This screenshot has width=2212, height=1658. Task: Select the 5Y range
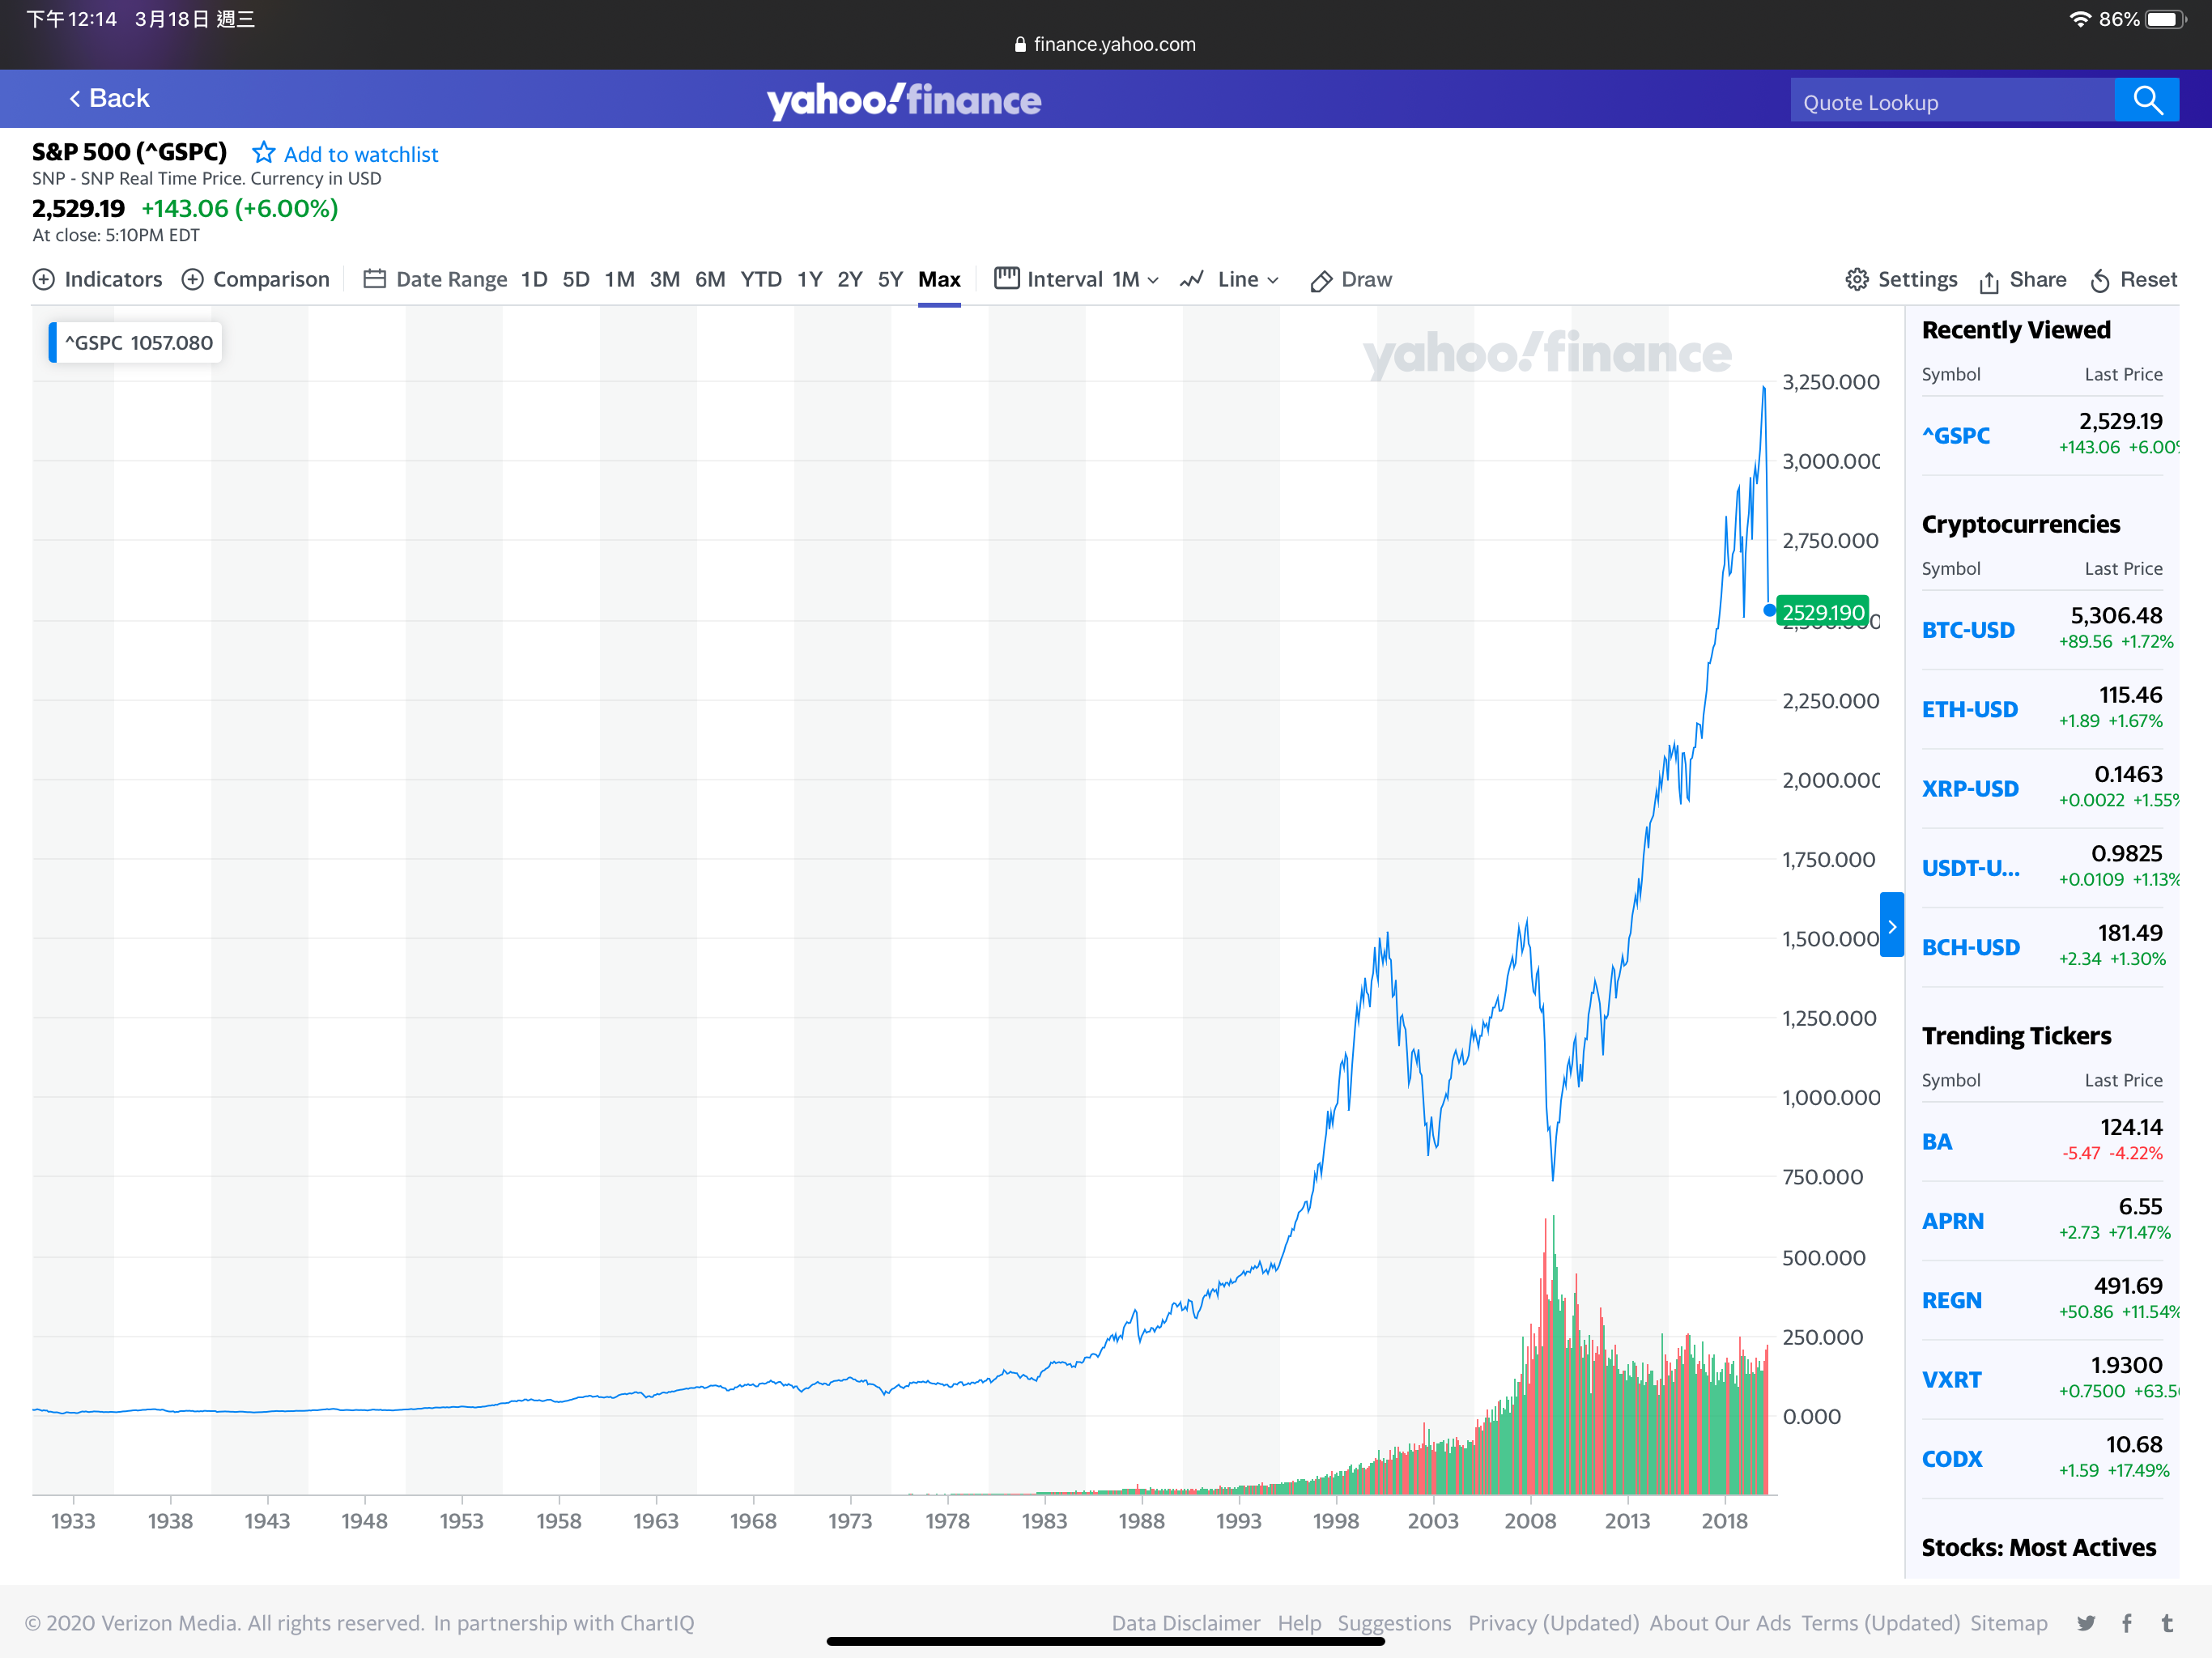pos(890,279)
